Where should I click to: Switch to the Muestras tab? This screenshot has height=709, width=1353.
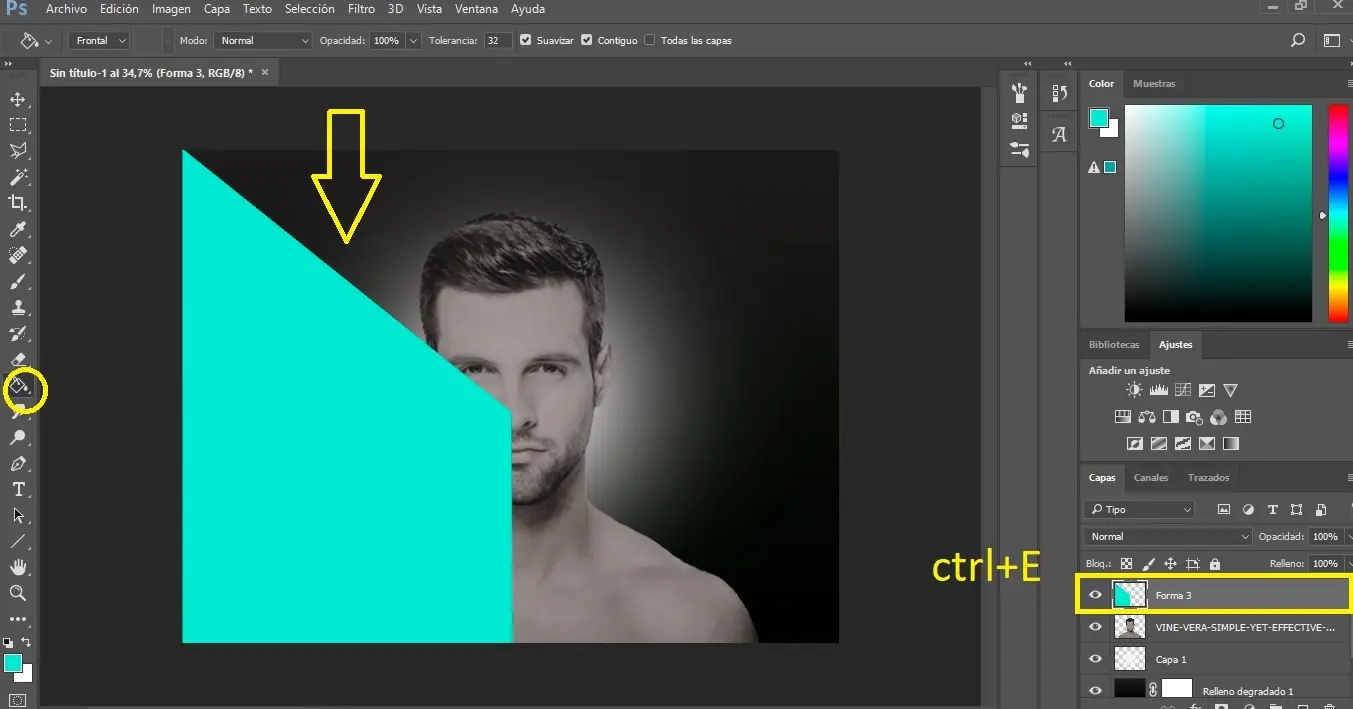tap(1154, 84)
